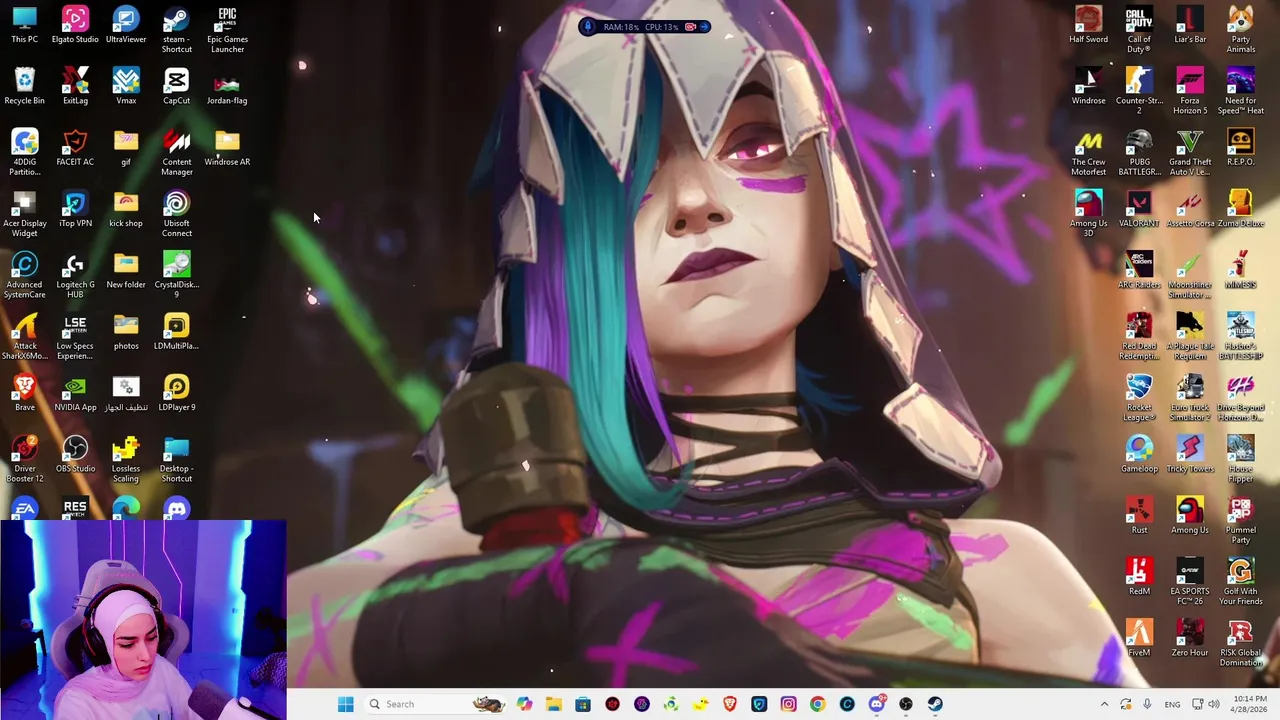Launch PUBG BATTLEGROUNDS shortcut
Screen dimensions: 1280x720
pyautogui.click(x=1139, y=153)
